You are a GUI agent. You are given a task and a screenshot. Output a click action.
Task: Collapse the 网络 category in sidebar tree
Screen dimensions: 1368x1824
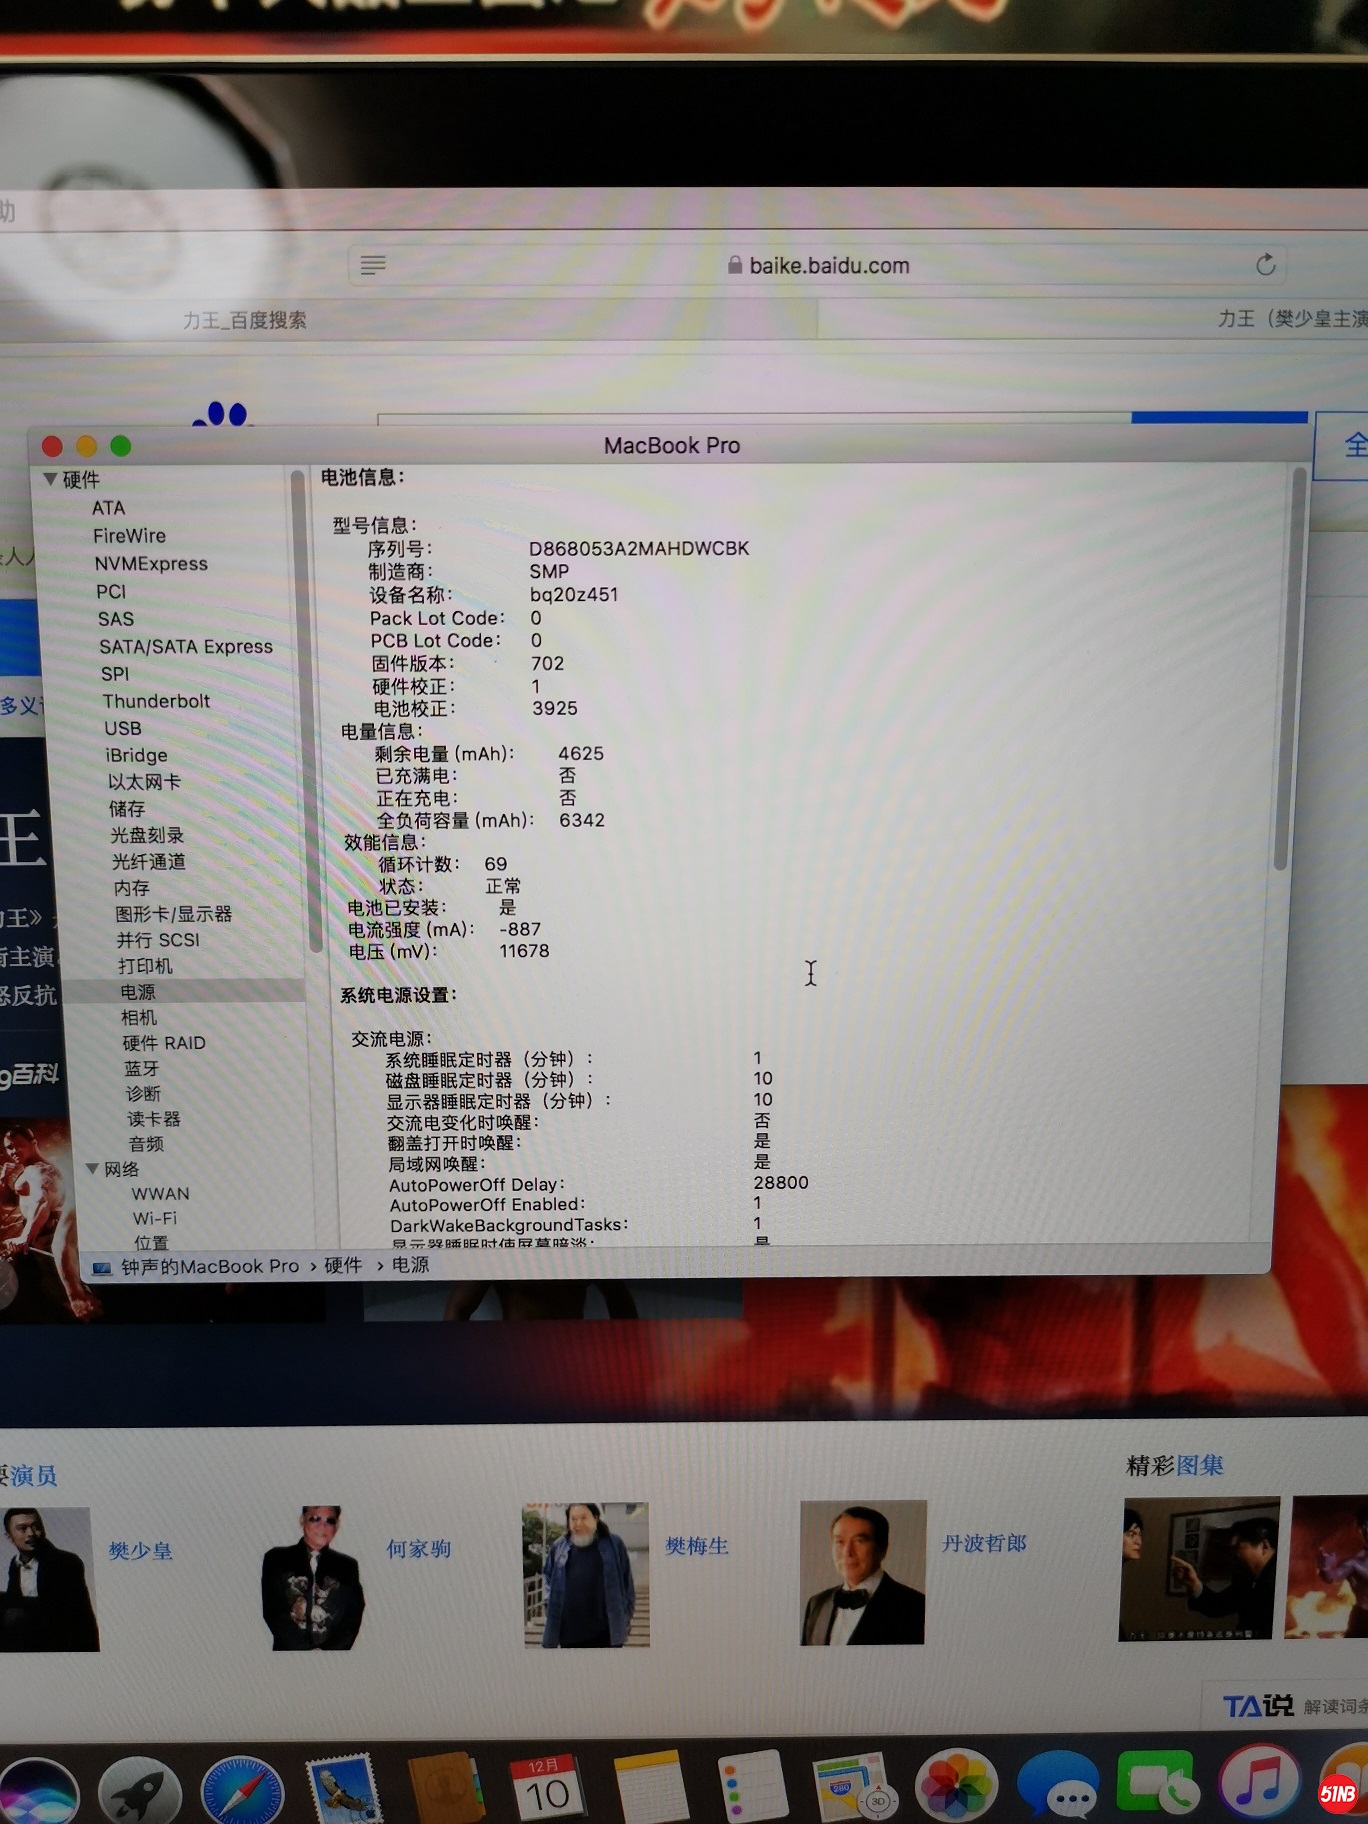(92, 1168)
